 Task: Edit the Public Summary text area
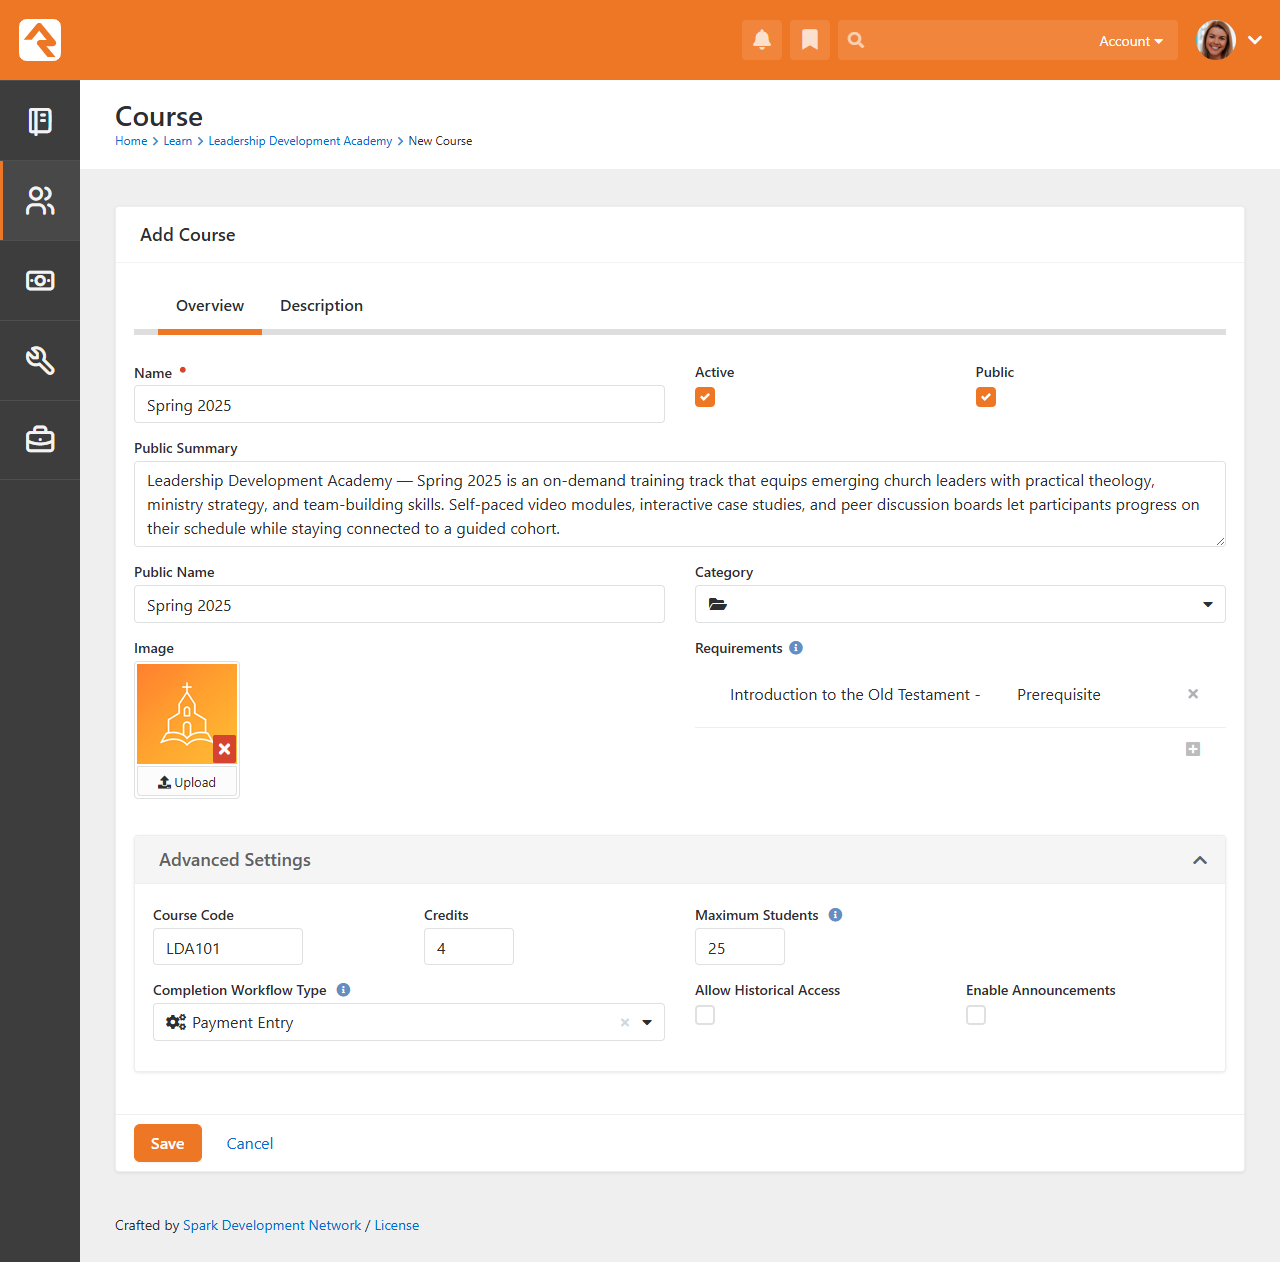click(x=680, y=504)
